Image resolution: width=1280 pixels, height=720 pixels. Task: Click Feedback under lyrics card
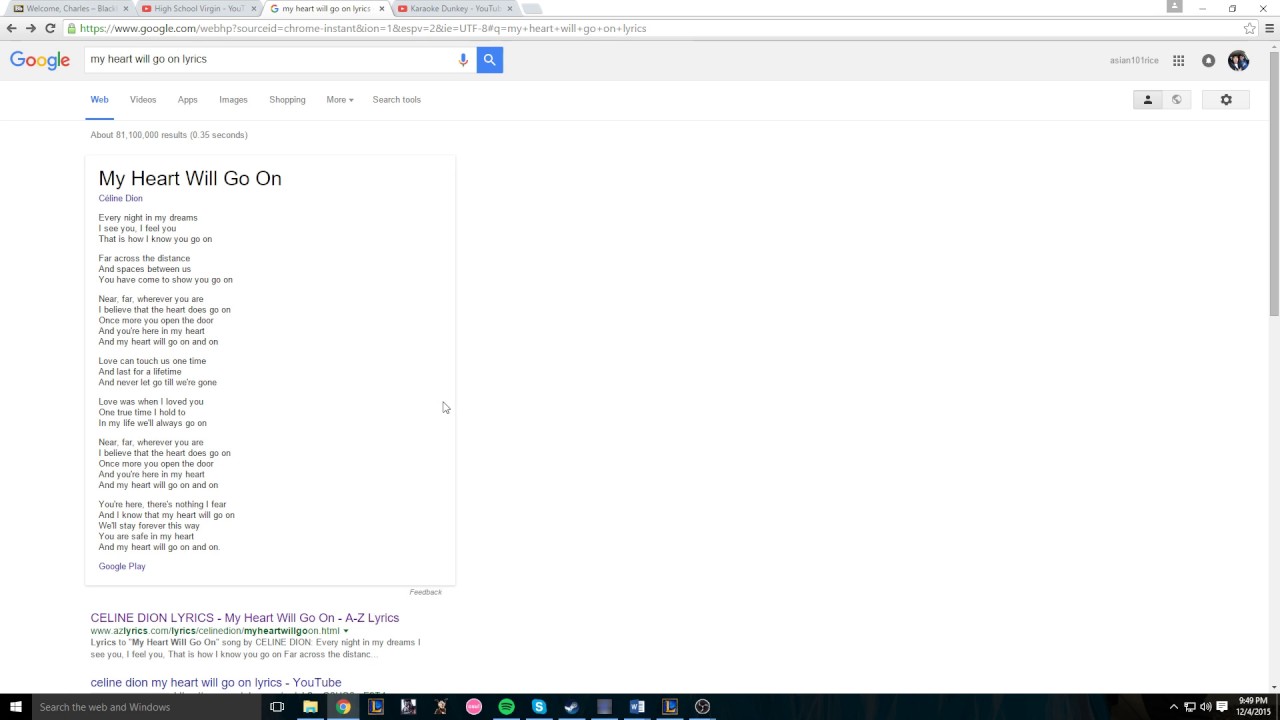[x=425, y=592]
